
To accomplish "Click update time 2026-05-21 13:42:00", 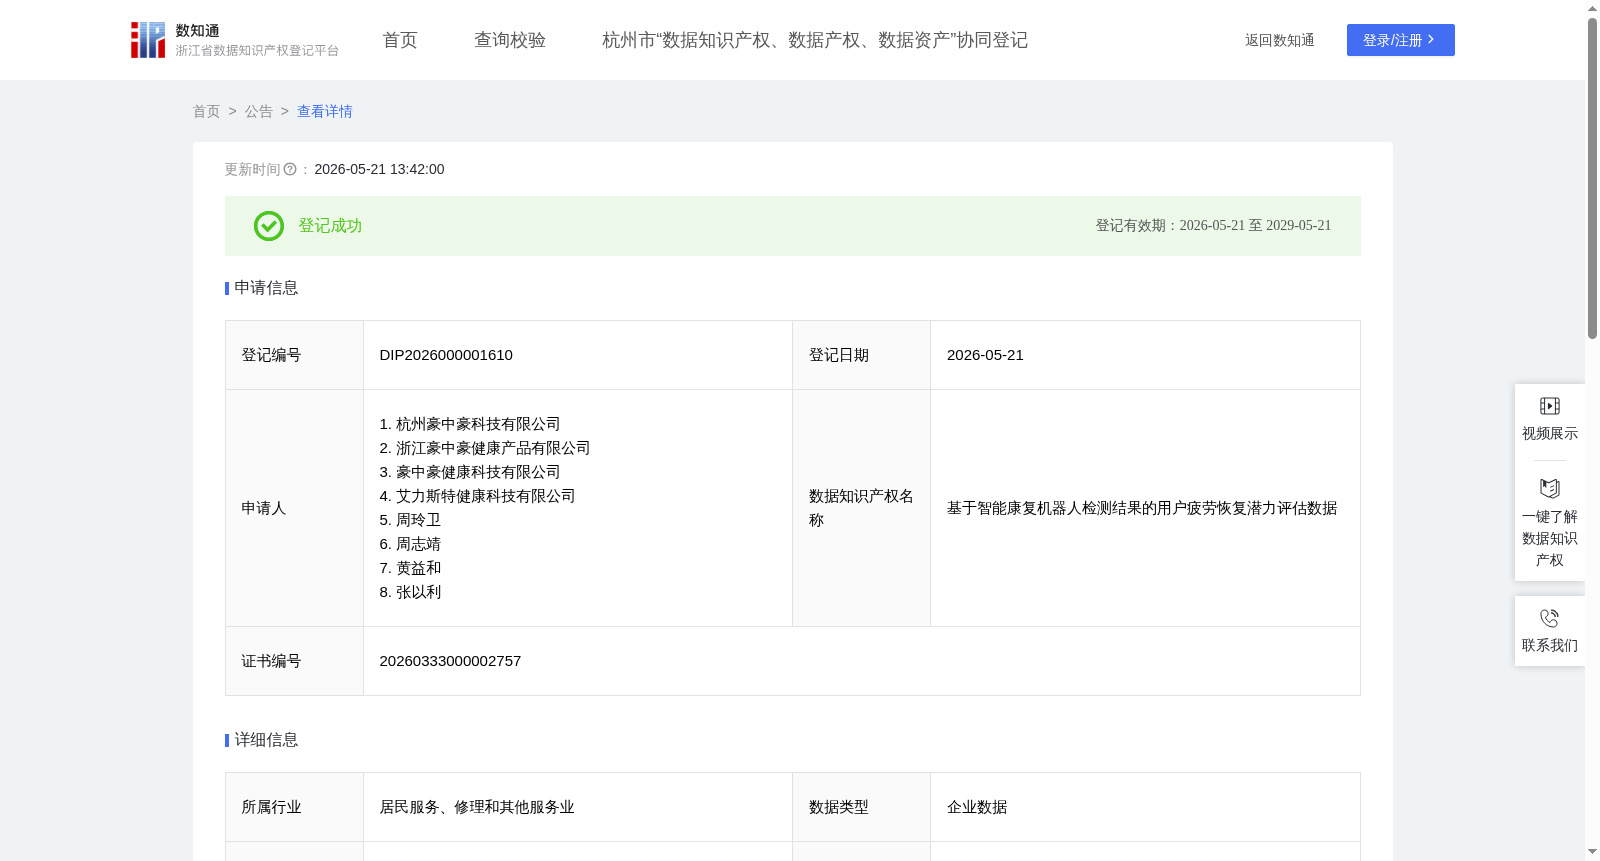I will (379, 170).
